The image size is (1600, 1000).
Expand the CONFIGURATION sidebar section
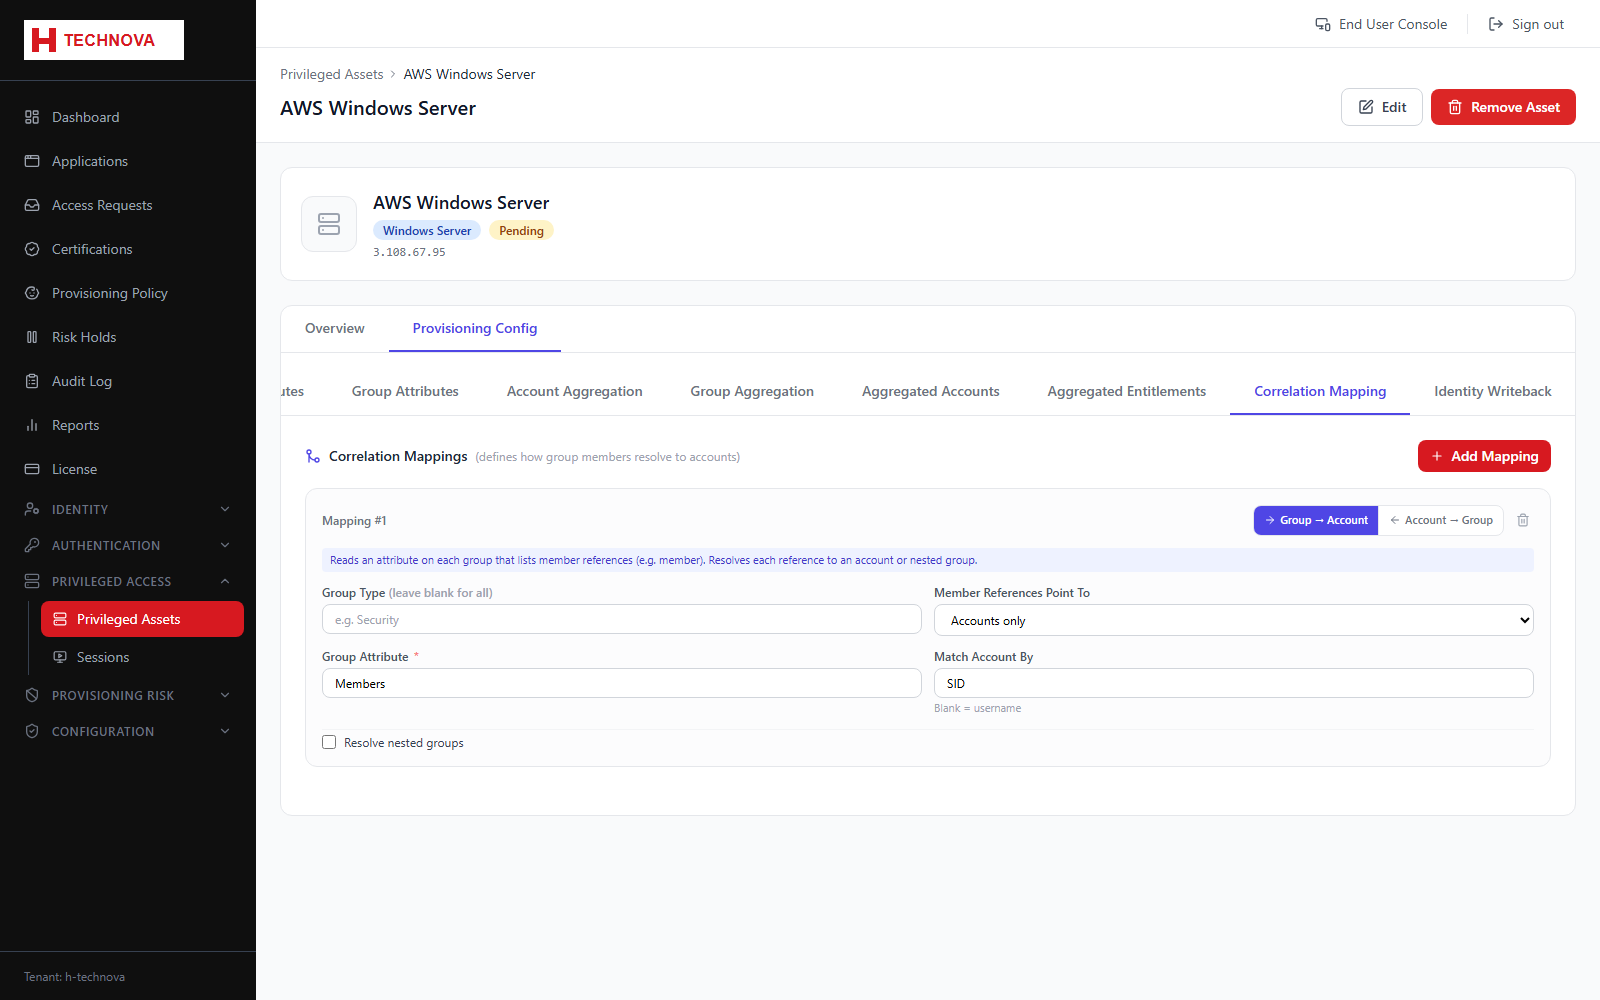pos(128,731)
